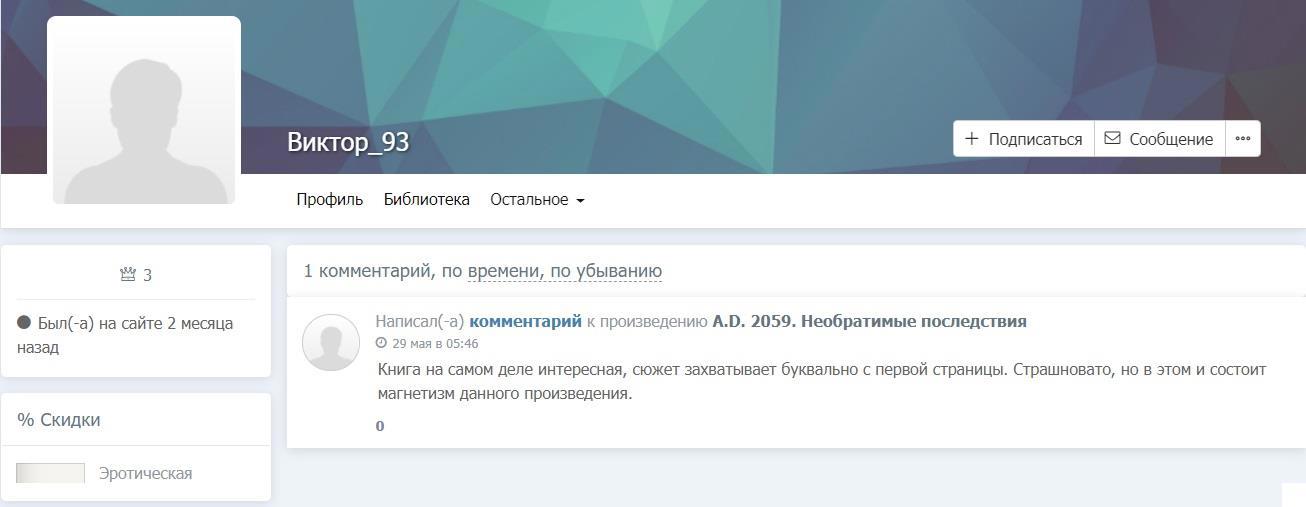This screenshot has height=507, width=1306.
Task: Open the three-dot more options menu
Action: click(1242, 139)
